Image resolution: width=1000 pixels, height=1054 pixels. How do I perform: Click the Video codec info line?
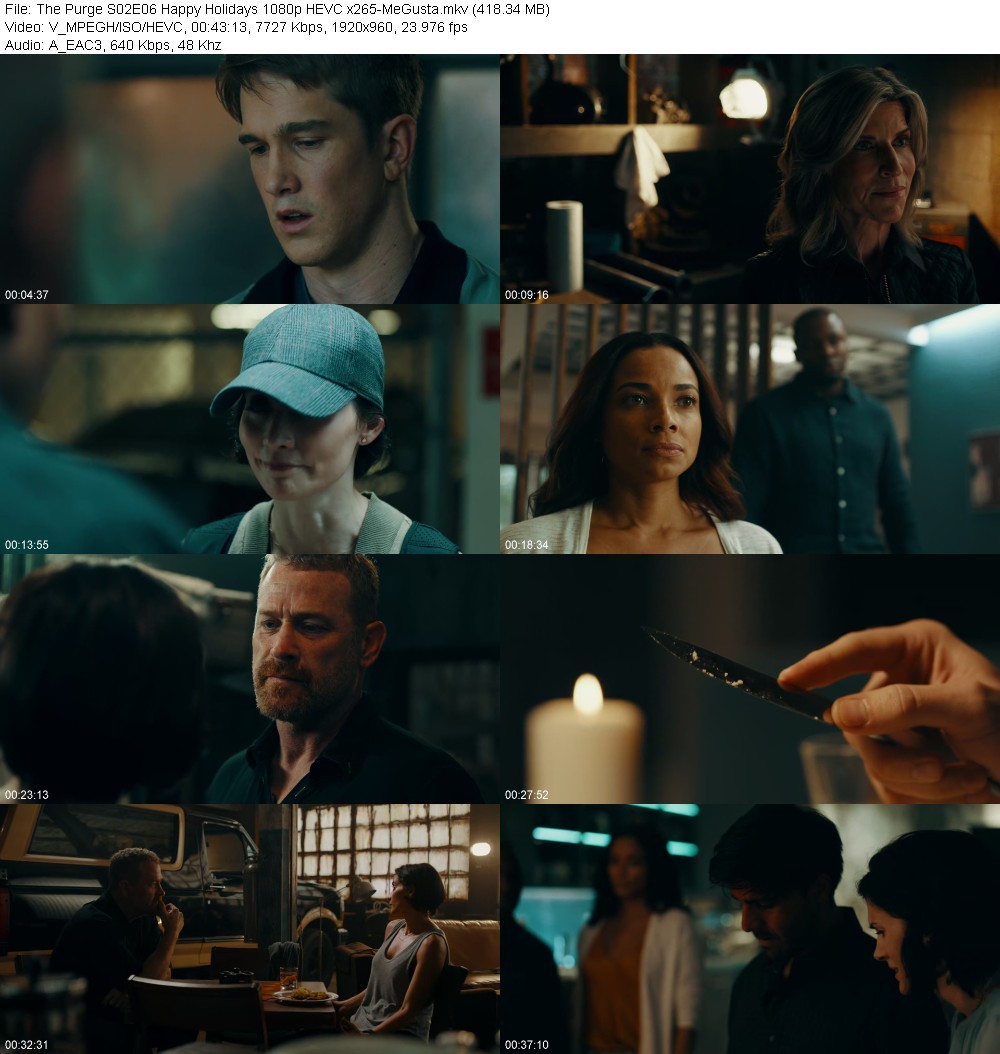pos(236,28)
